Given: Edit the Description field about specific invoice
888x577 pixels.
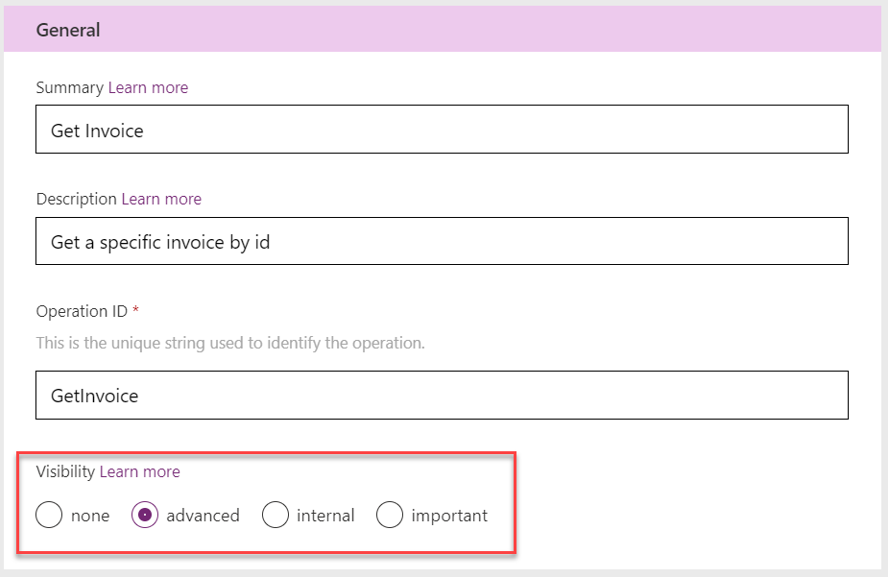Looking at the screenshot, I should pyautogui.click(x=442, y=241).
